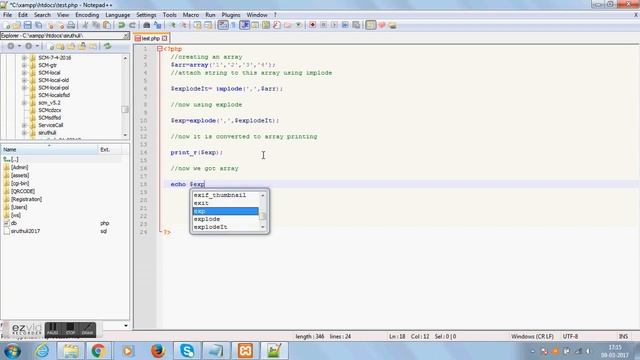Click the red heart plugin toolbar icon
The height and width of the screenshot is (360, 640).
[x=382, y=25]
